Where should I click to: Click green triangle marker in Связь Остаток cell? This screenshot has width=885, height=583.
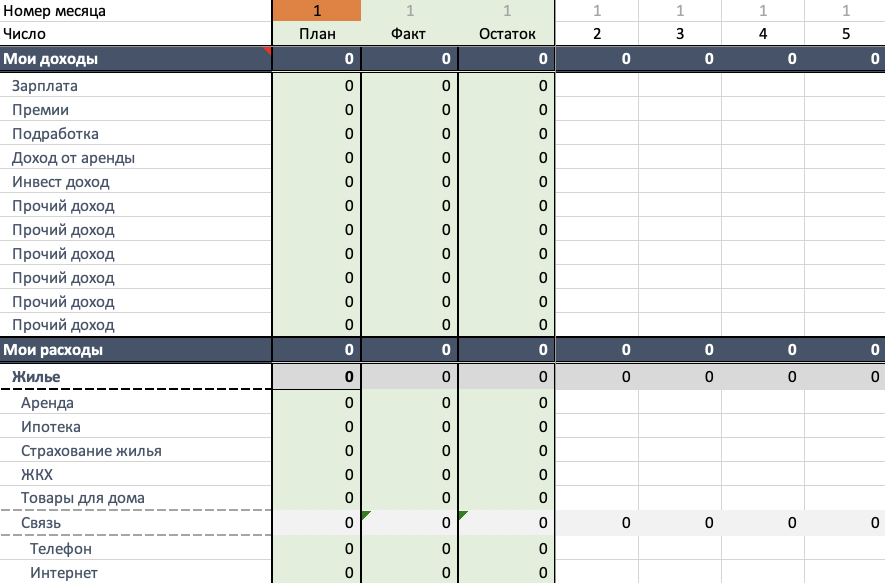(463, 515)
